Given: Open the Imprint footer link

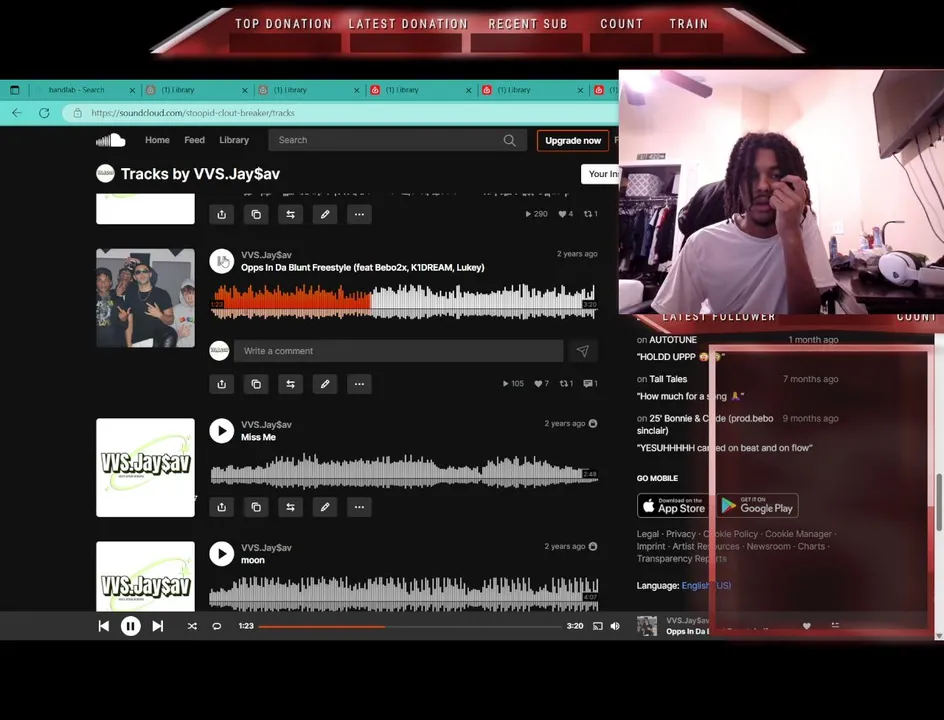Looking at the screenshot, I should point(651,547).
